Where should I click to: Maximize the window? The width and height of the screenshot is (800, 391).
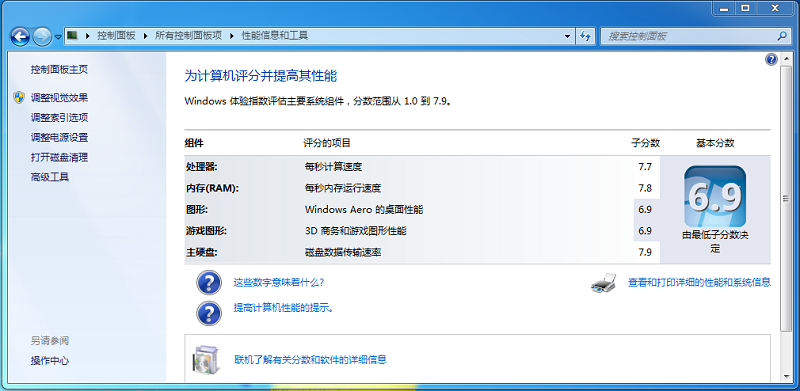click(746, 8)
